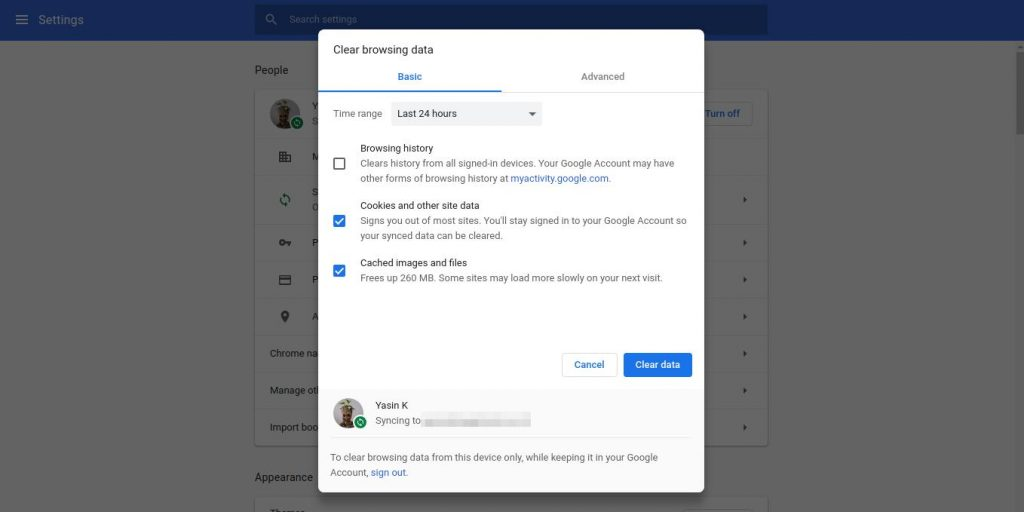Uncheck Cached images and files
This screenshot has height=512, width=1024.
tap(339, 270)
